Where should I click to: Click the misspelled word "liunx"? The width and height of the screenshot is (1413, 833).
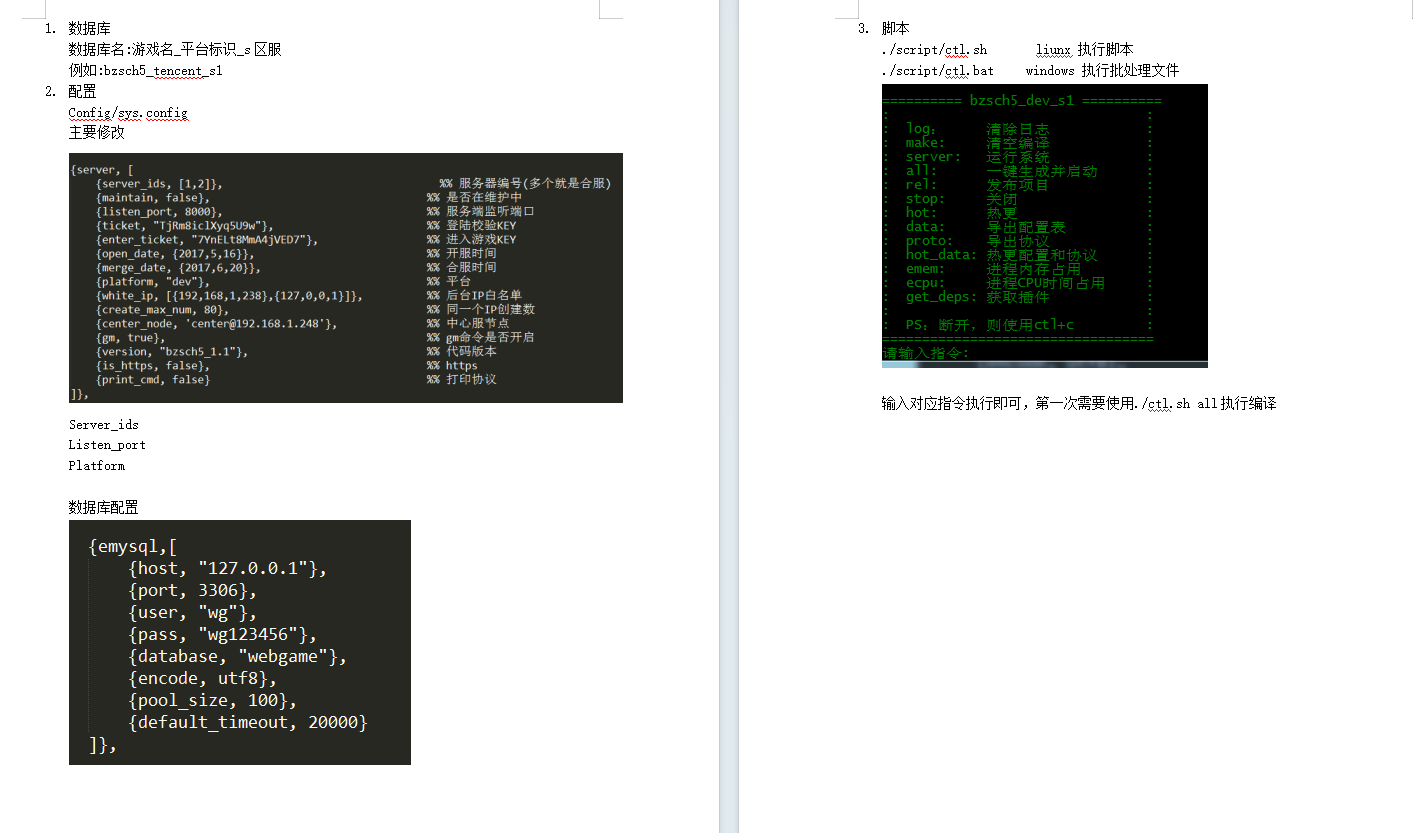(1053, 49)
